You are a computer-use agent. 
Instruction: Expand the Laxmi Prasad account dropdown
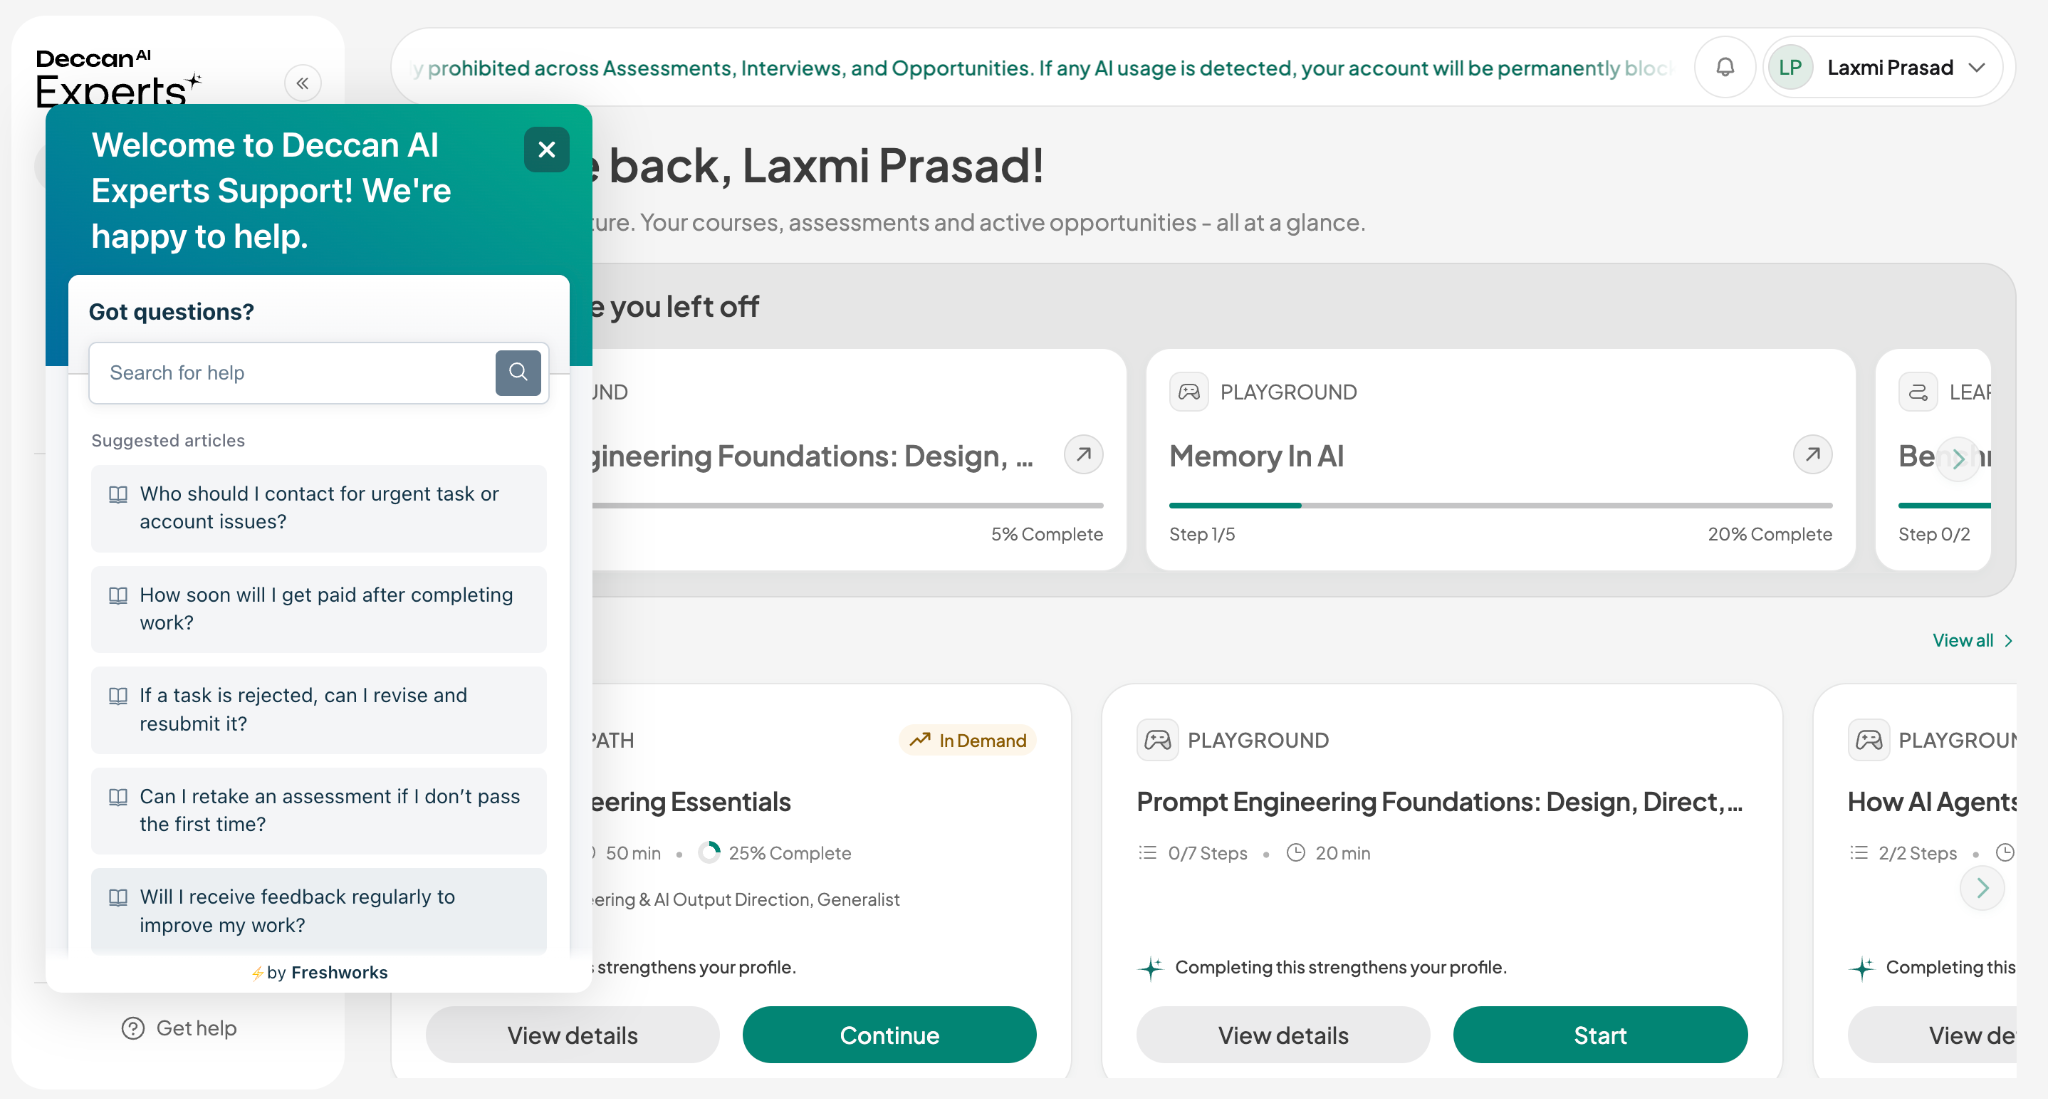pyautogui.click(x=1976, y=67)
